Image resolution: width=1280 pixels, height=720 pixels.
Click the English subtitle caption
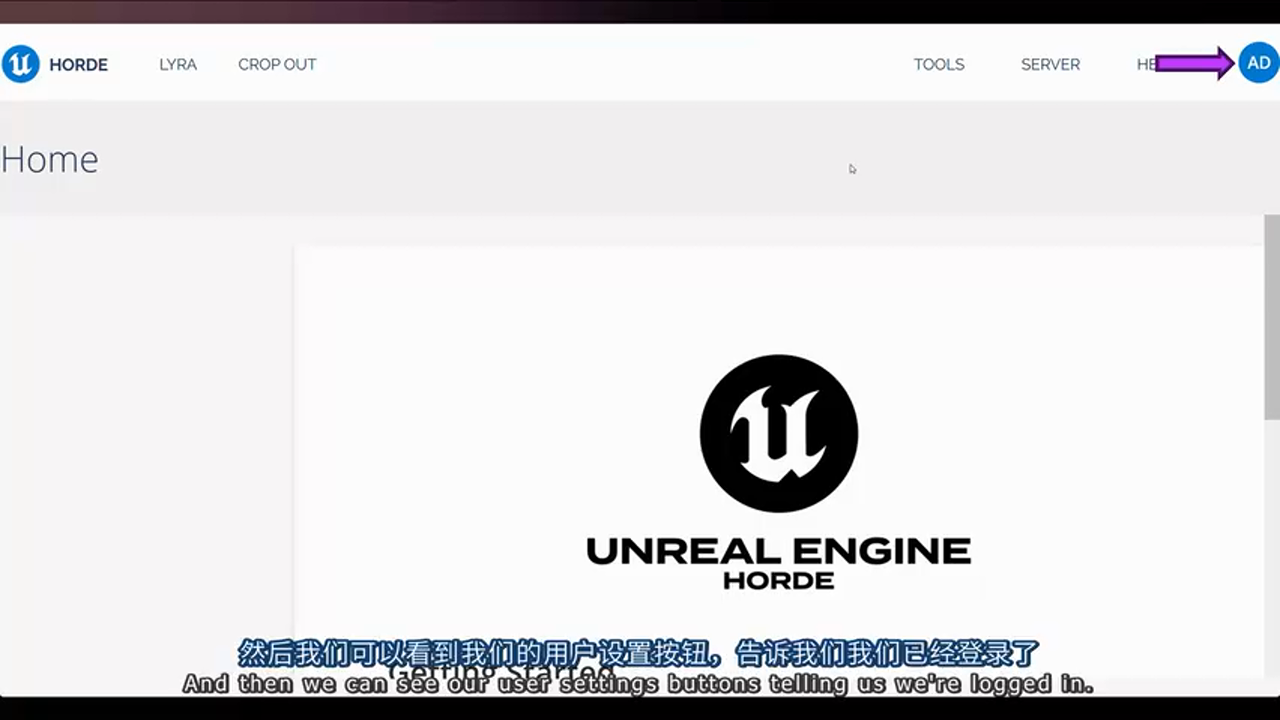tap(638, 685)
